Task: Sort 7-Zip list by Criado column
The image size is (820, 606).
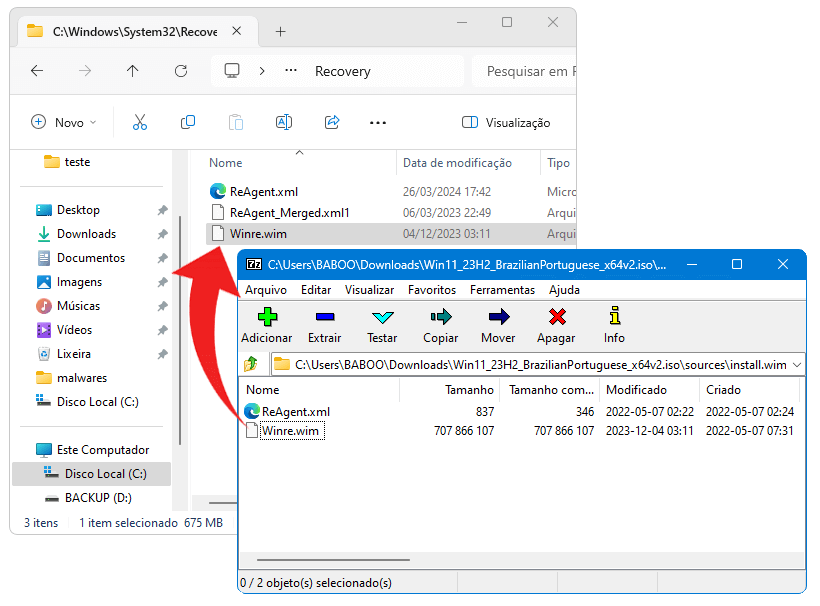Action: 723,390
